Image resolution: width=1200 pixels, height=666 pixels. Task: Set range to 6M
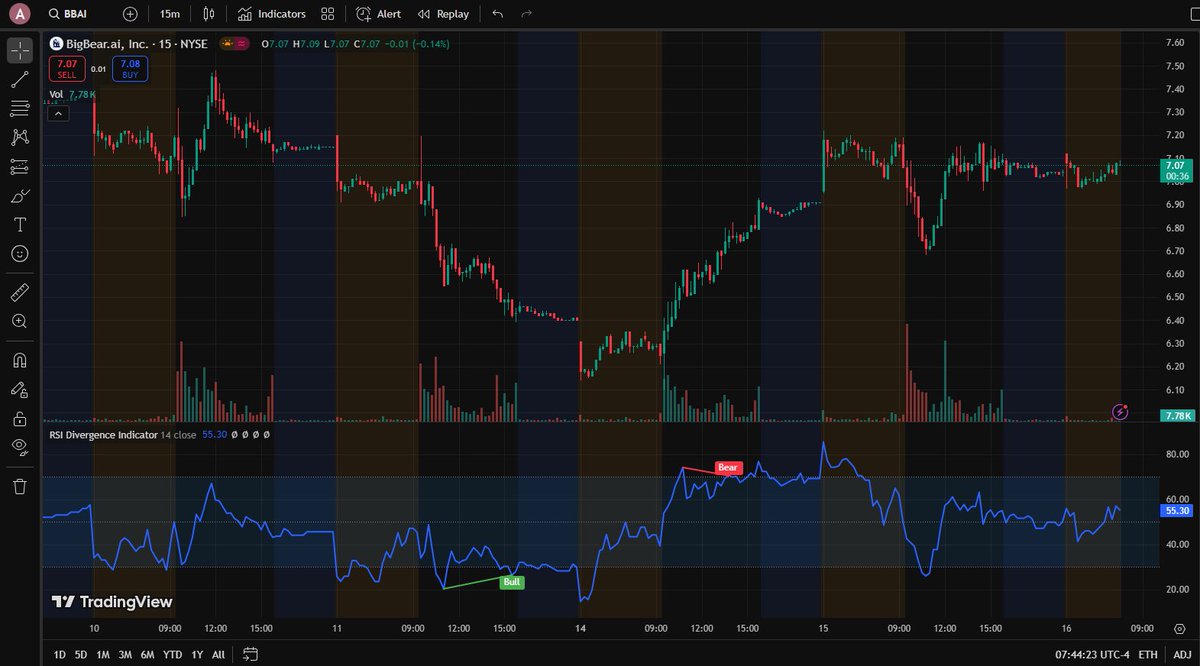point(148,654)
